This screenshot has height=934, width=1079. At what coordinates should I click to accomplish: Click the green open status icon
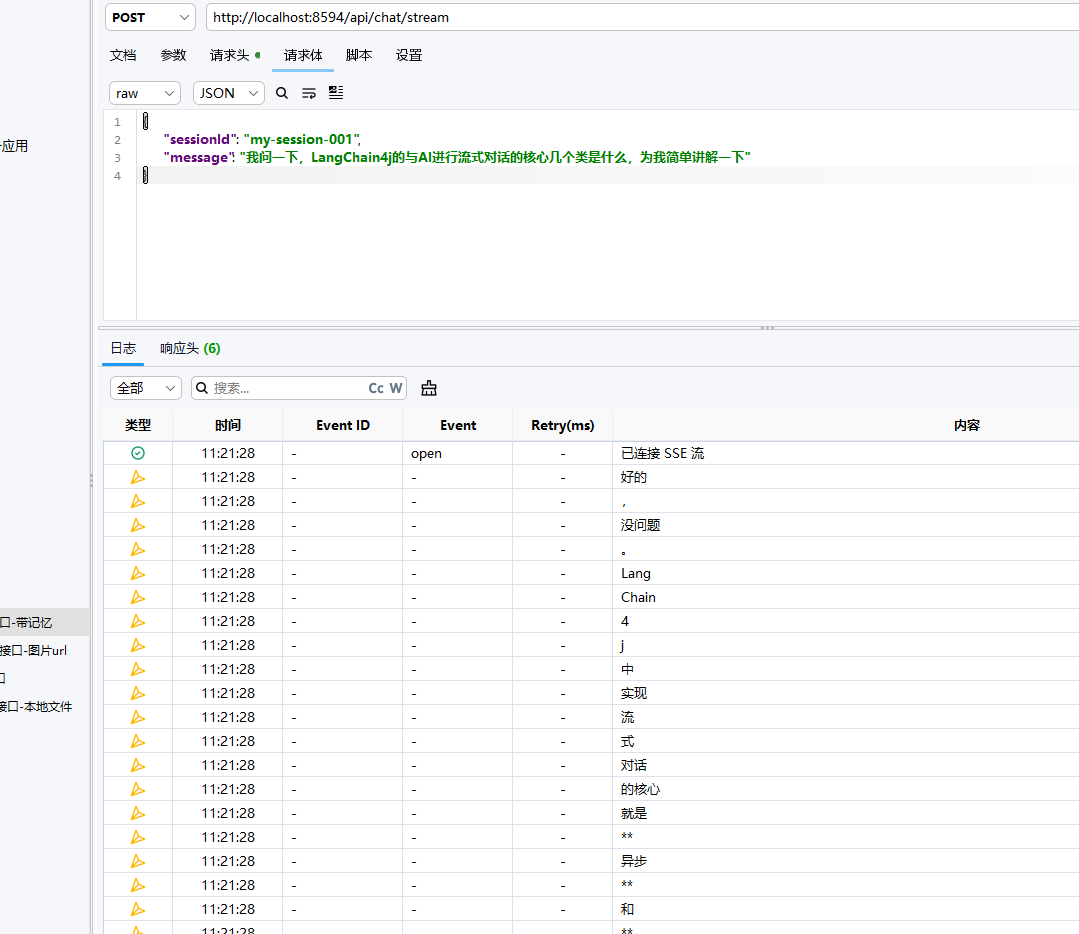(x=138, y=453)
